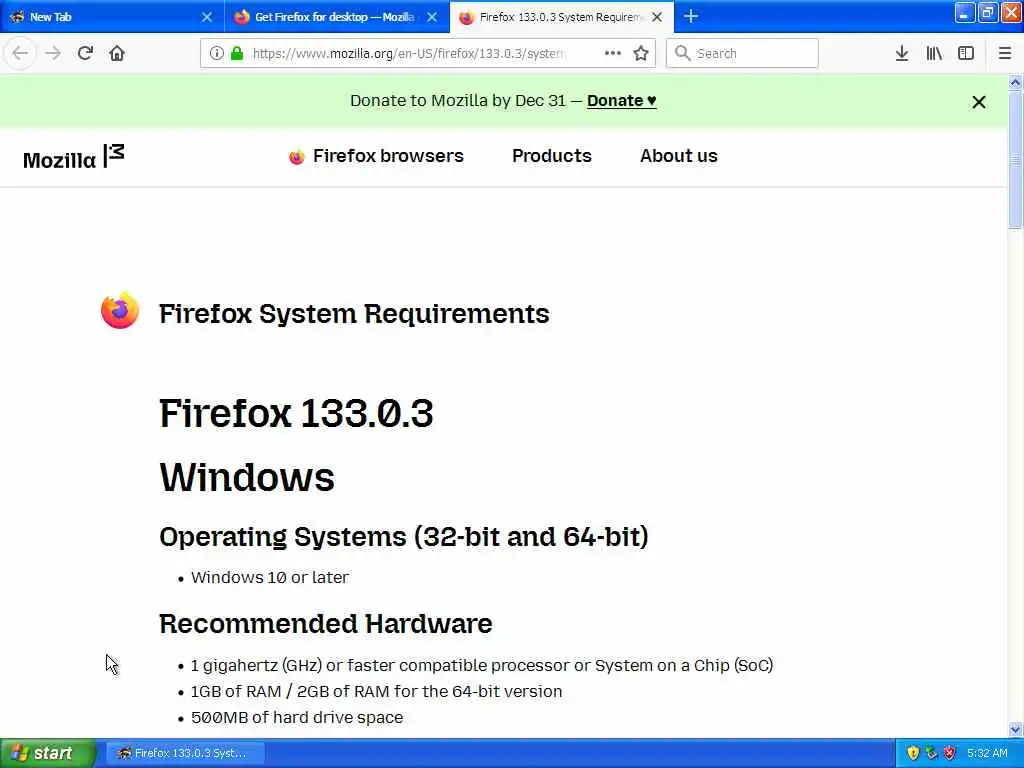Open the Firefox hamburger menu
1024x768 pixels.
click(1005, 53)
